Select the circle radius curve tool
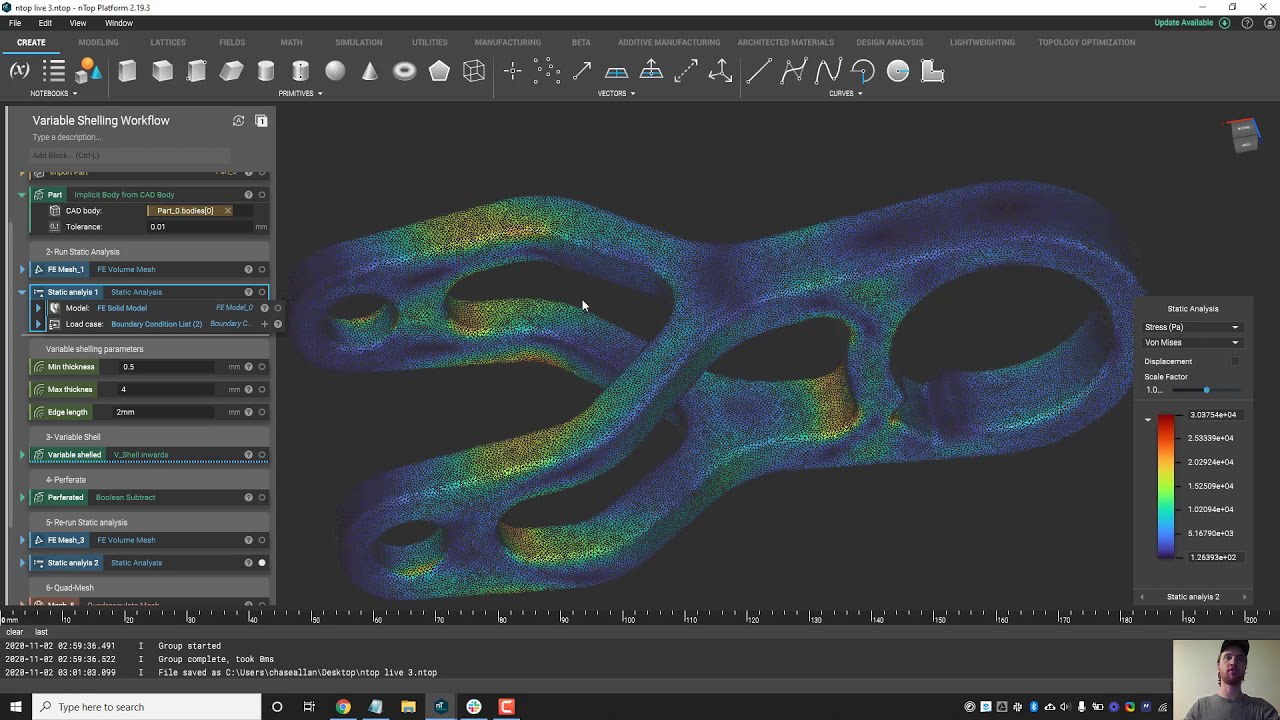Screen dimensions: 1280x720 click(898, 71)
